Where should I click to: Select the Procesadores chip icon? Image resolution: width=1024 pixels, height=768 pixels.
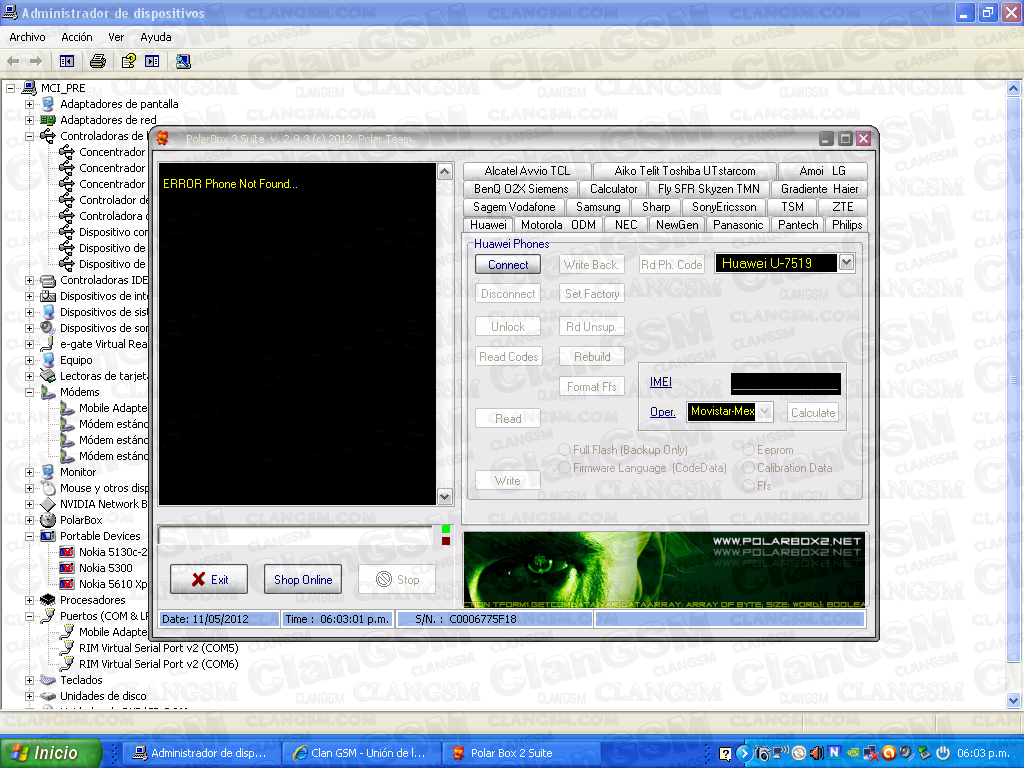(47, 600)
